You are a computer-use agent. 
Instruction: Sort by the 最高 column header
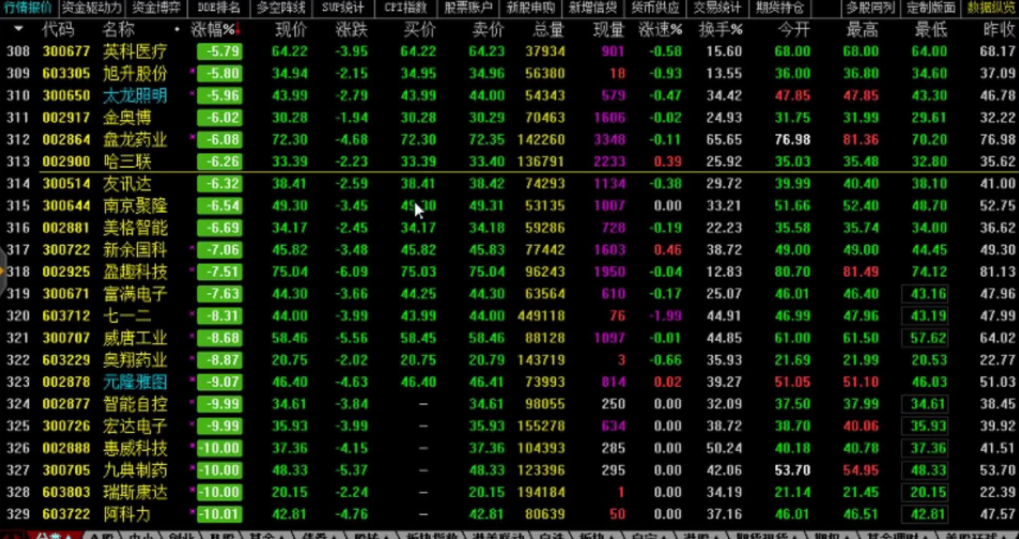tap(862, 29)
